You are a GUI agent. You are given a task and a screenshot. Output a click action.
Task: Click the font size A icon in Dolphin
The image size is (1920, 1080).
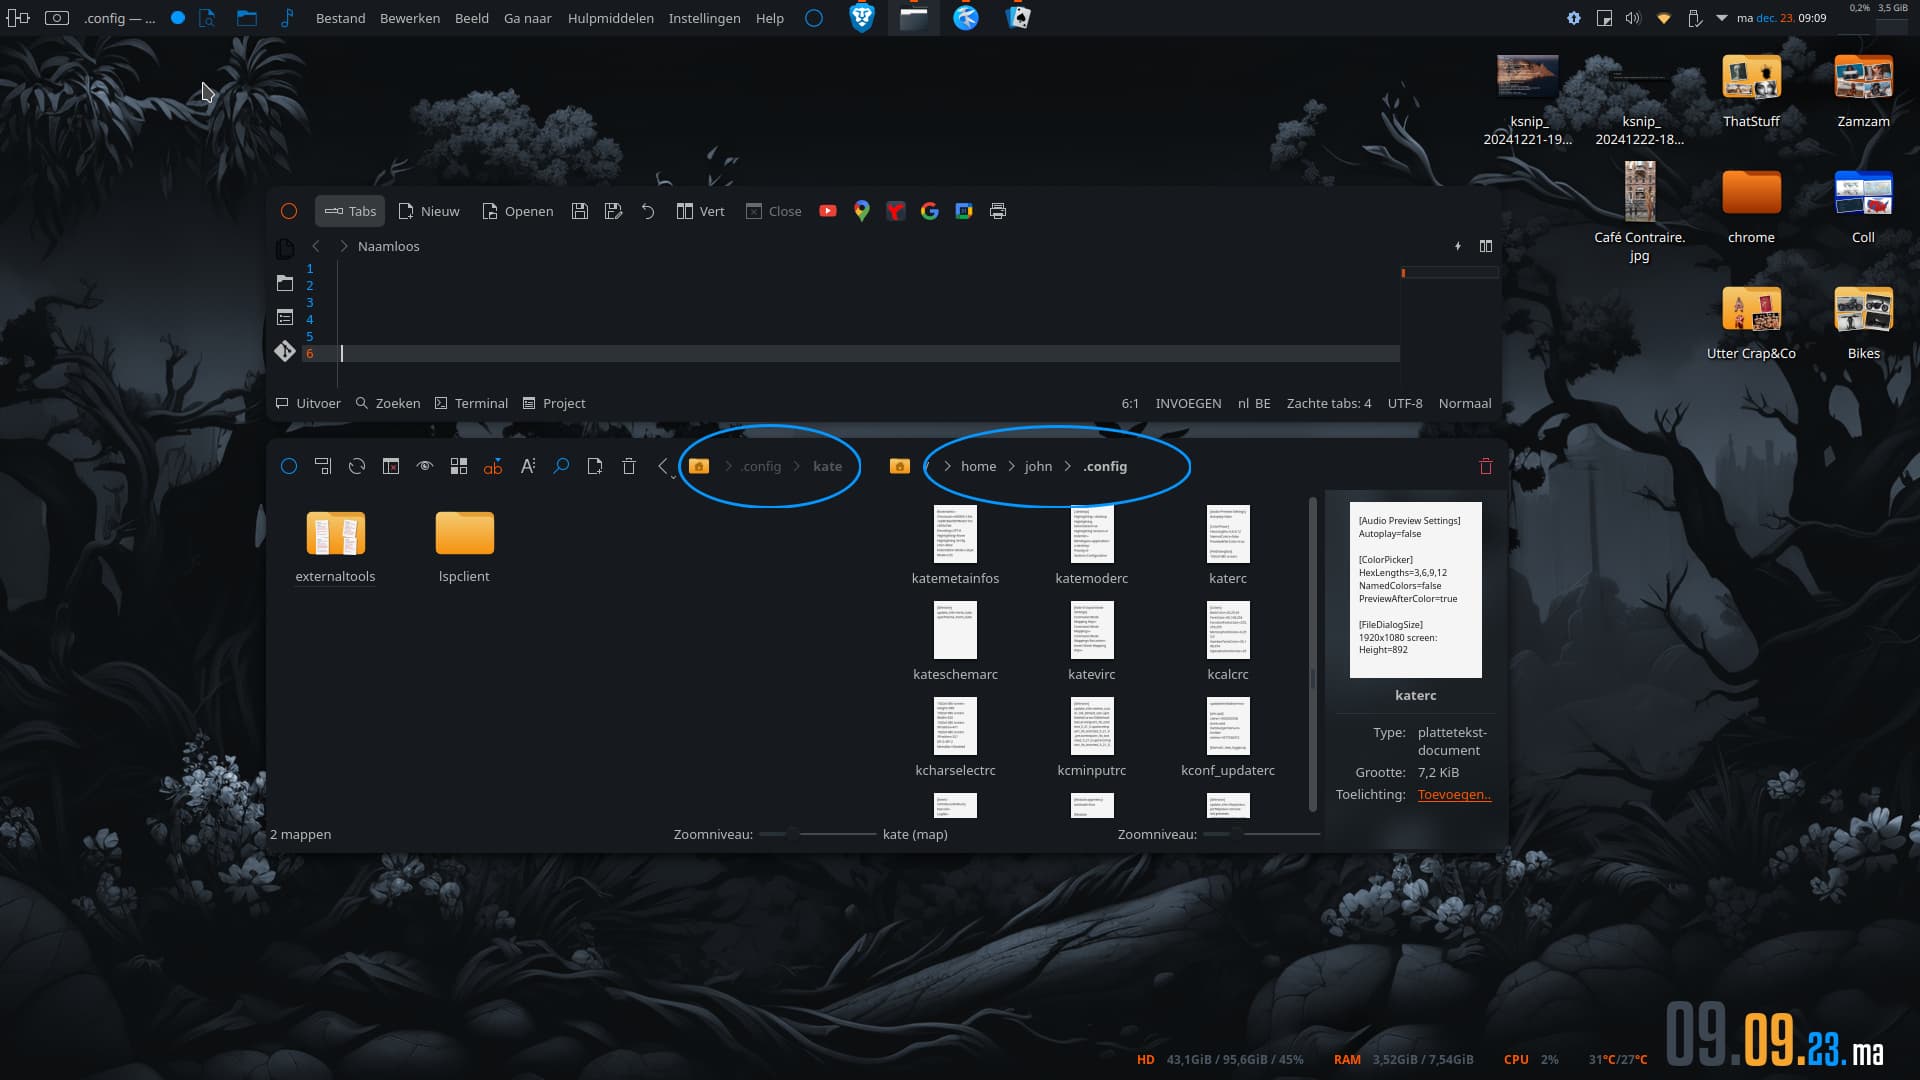point(528,466)
